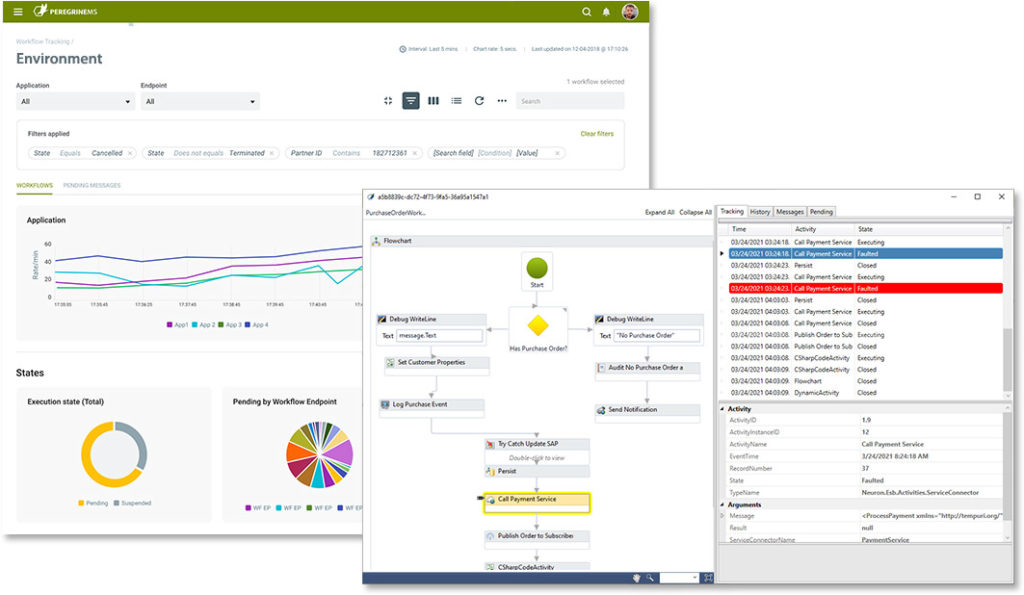This screenshot has width=1024, height=595.
Task: Open the Endpoint dropdown
Action: (x=200, y=102)
